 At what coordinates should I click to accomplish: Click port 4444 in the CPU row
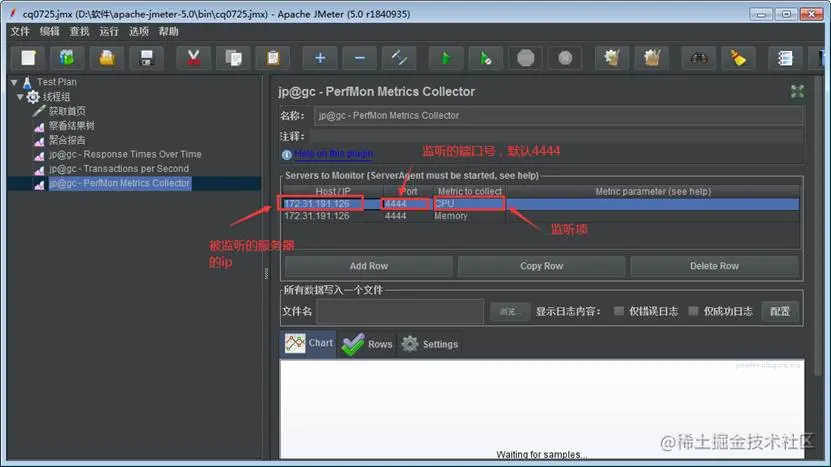[407, 204]
